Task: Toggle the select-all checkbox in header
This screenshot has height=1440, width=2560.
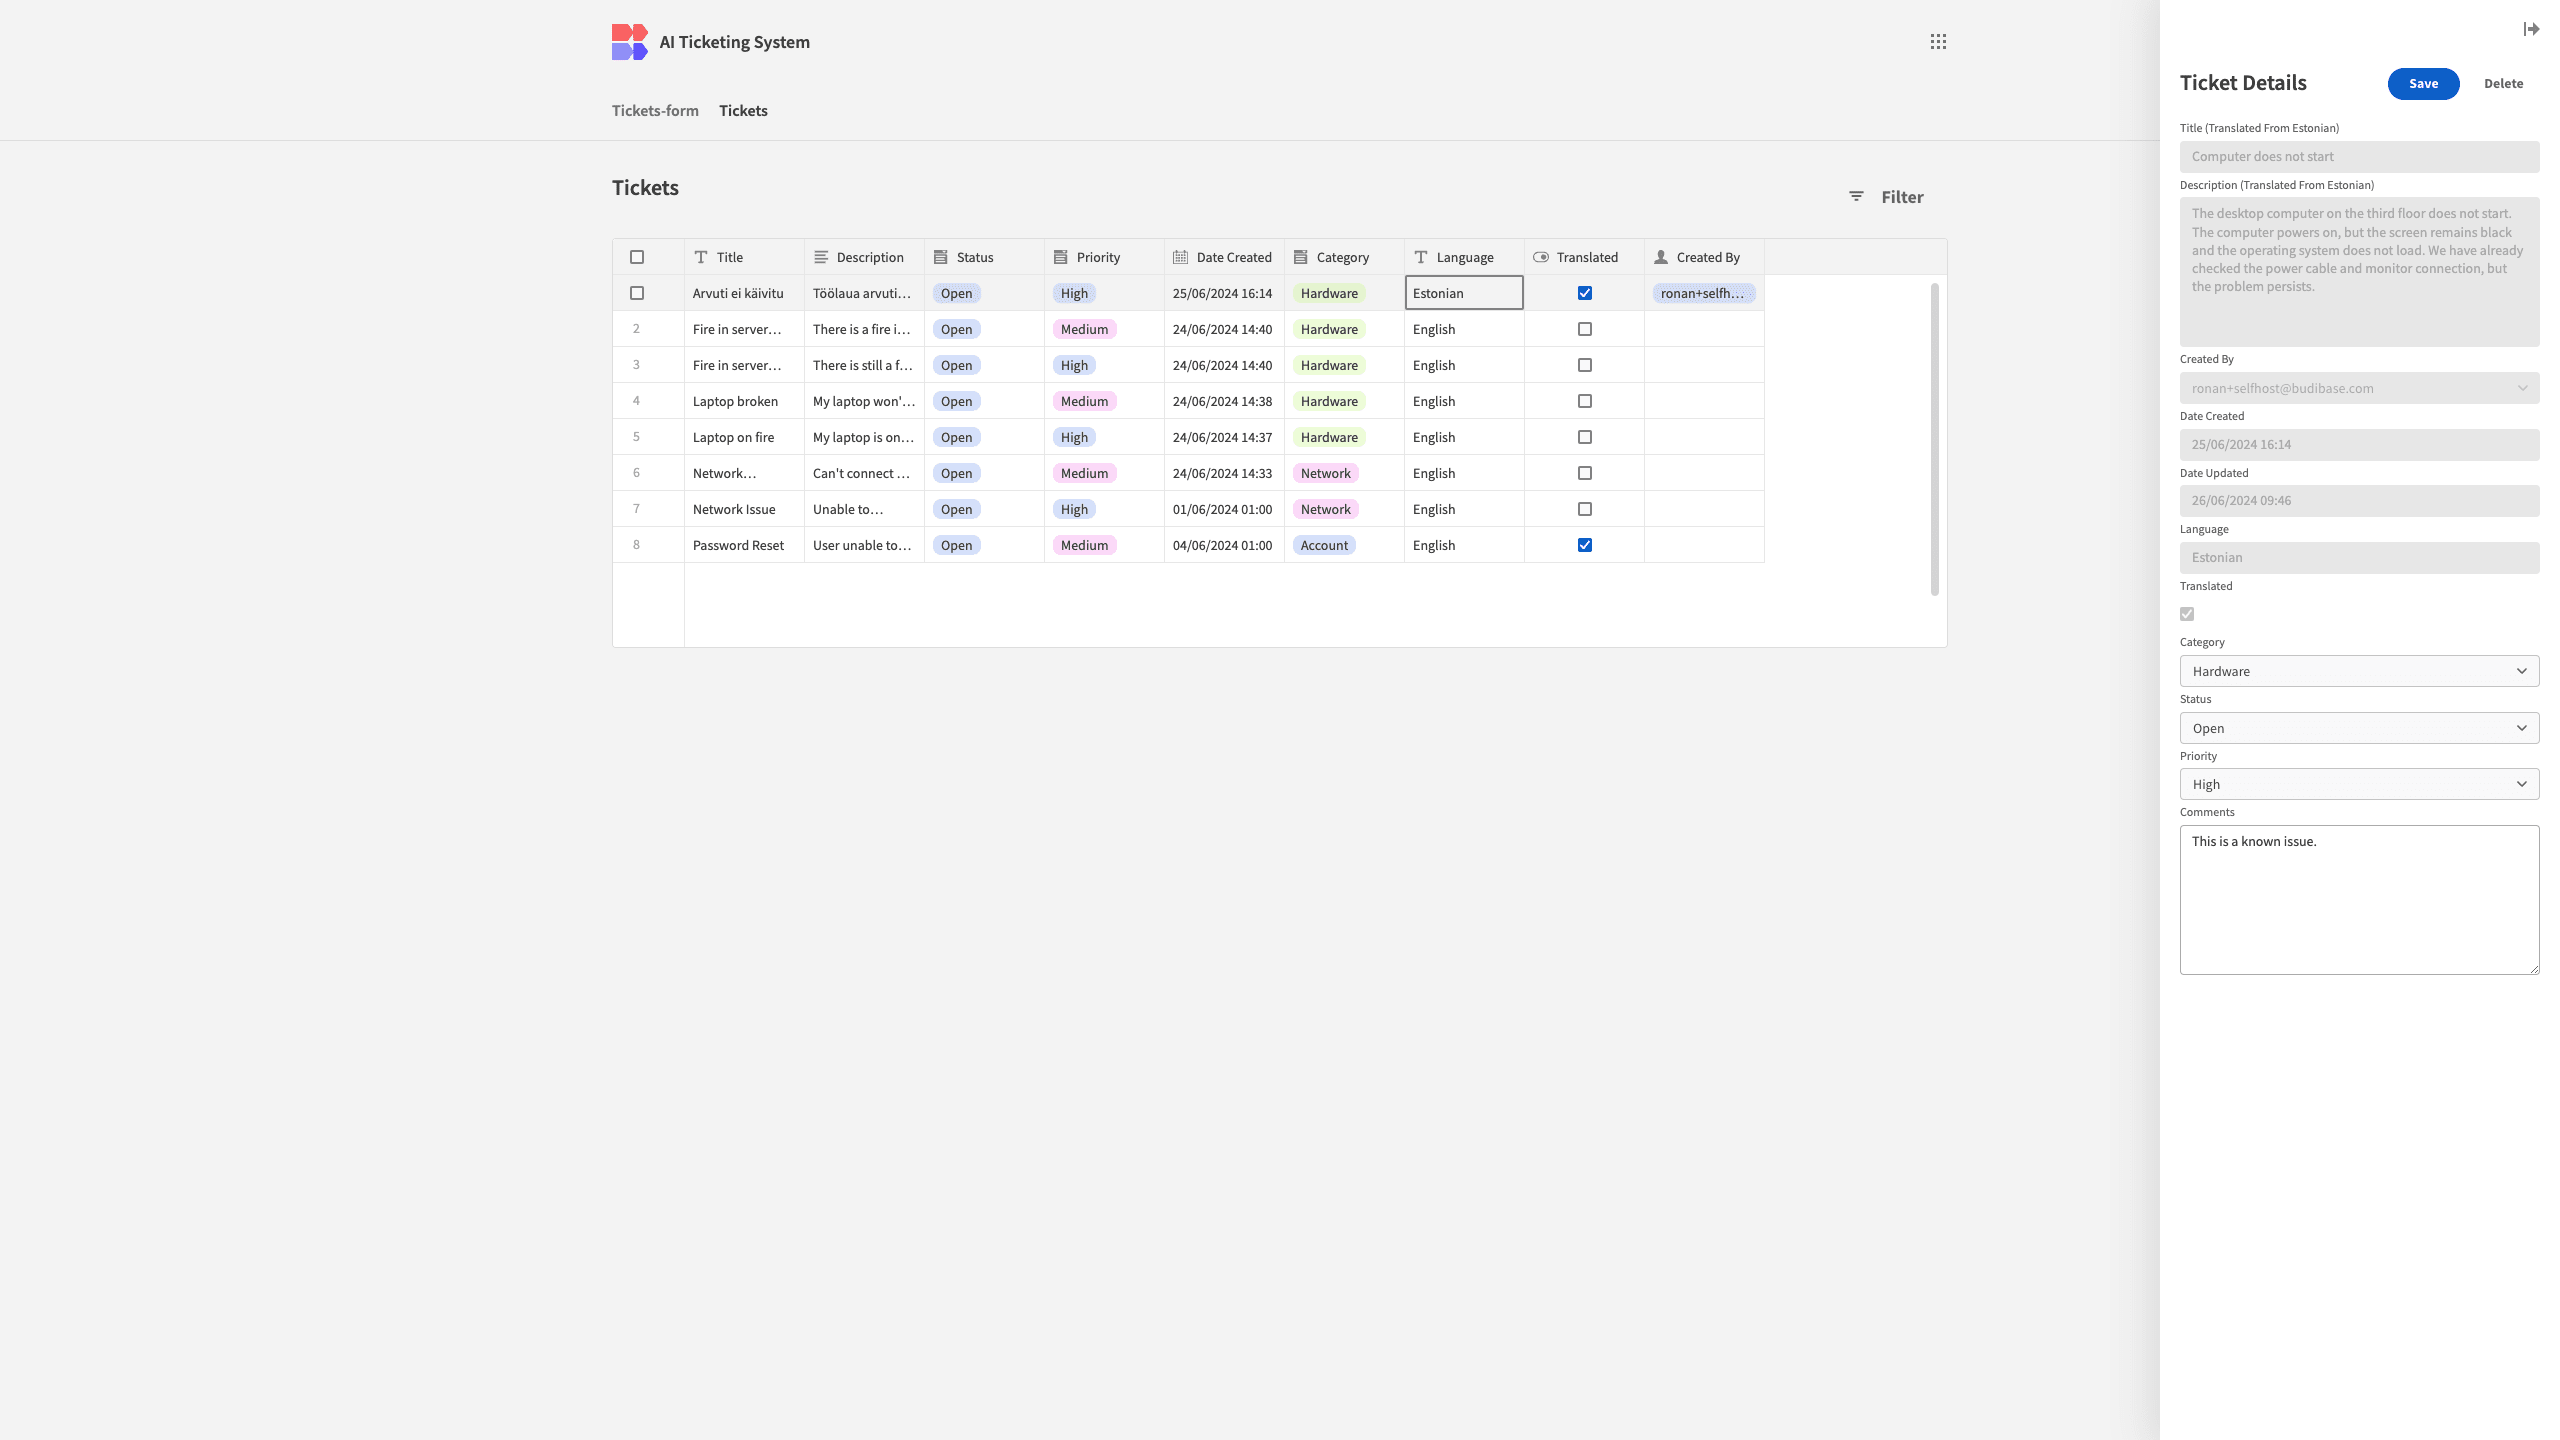Action: (x=637, y=257)
